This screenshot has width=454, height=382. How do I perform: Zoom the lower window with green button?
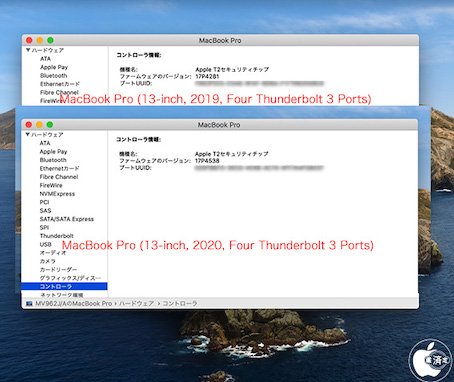click(50, 125)
